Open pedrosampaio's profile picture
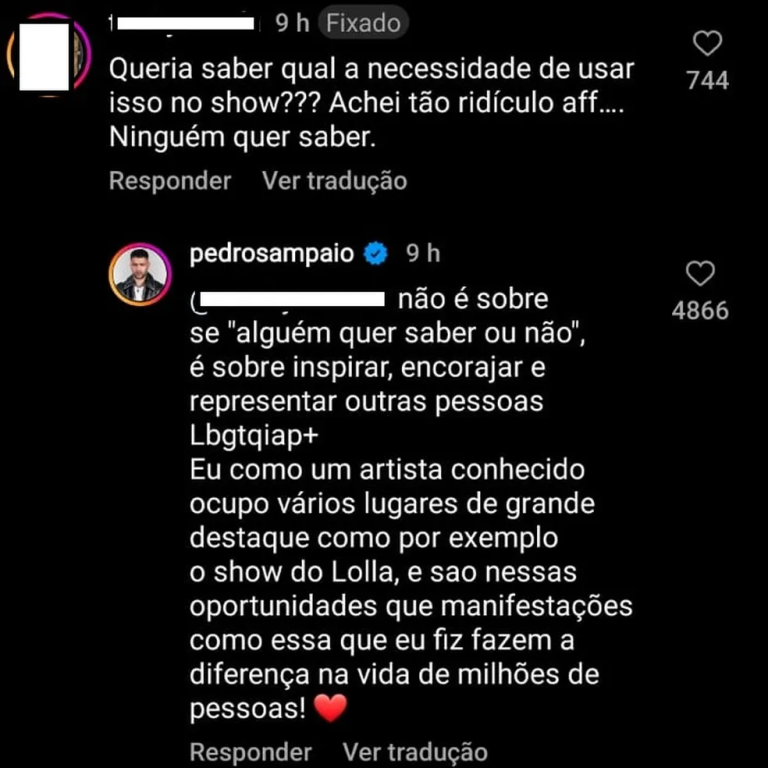The width and height of the screenshot is (768, 768). click(x=140, y=273)
